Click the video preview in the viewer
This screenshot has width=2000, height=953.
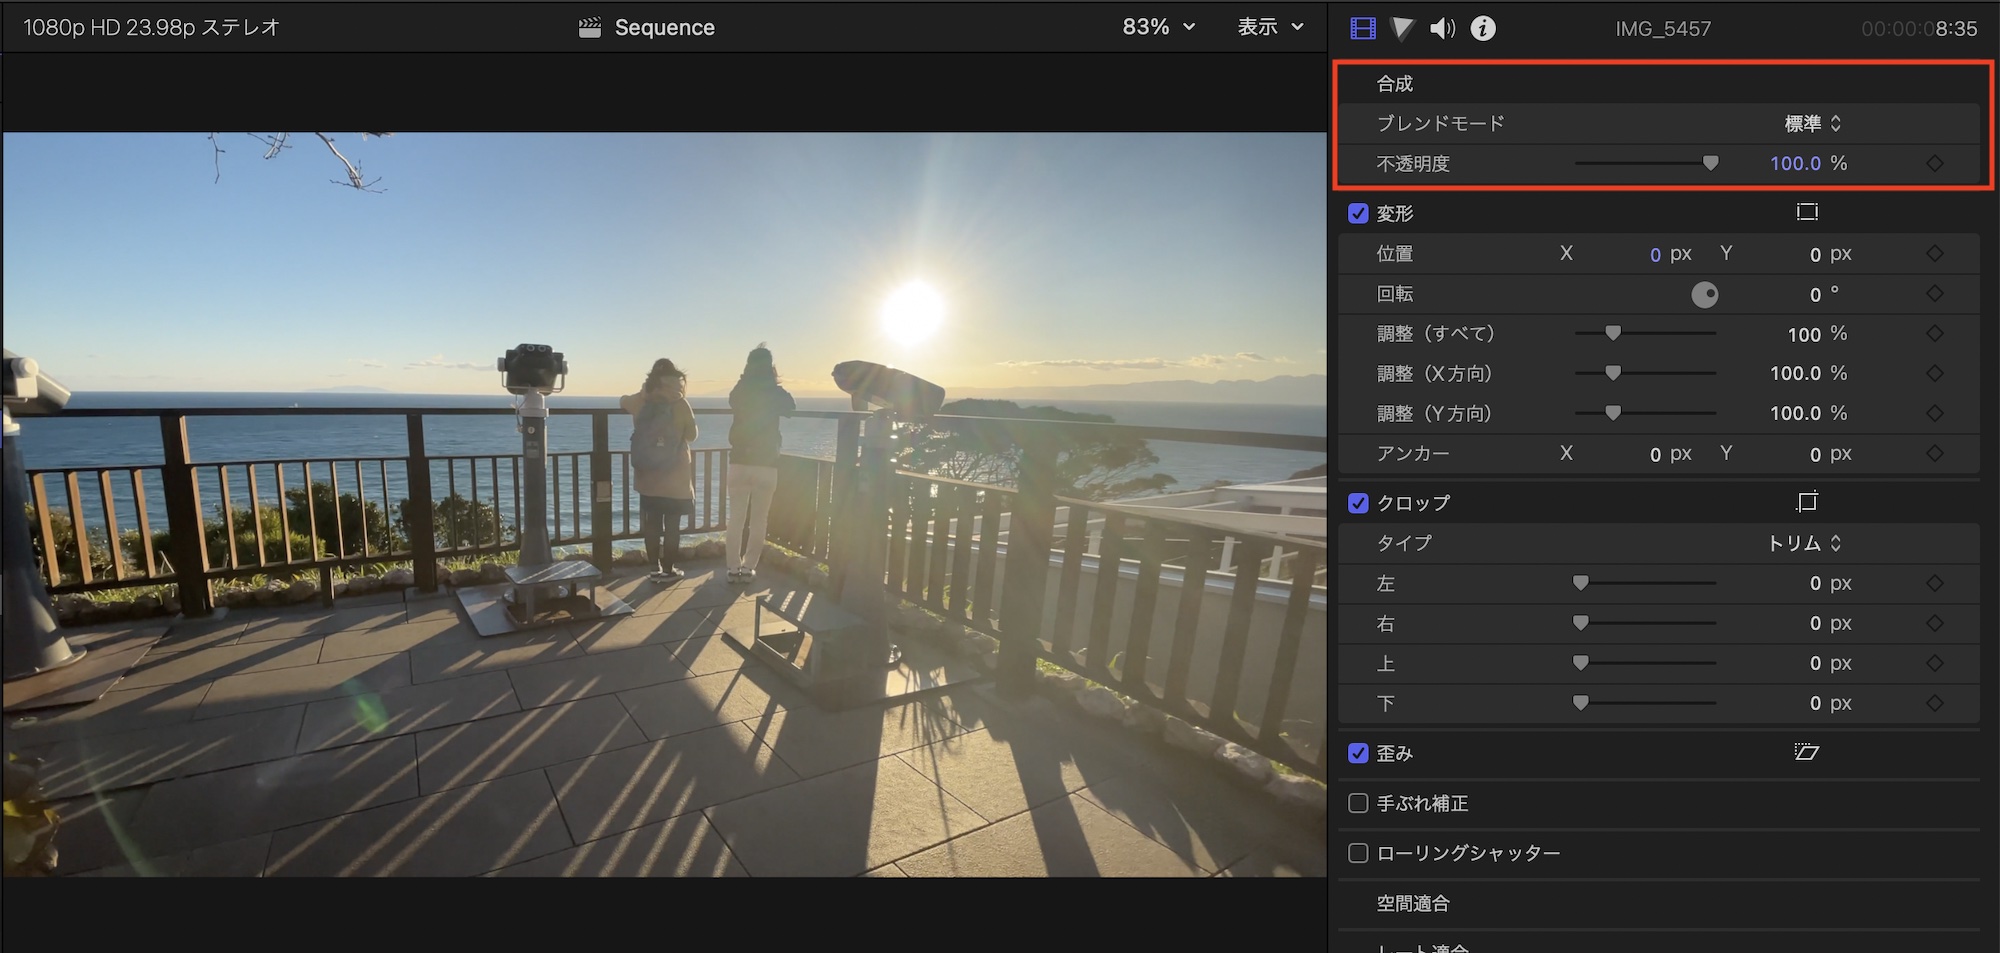click(664, 505)
